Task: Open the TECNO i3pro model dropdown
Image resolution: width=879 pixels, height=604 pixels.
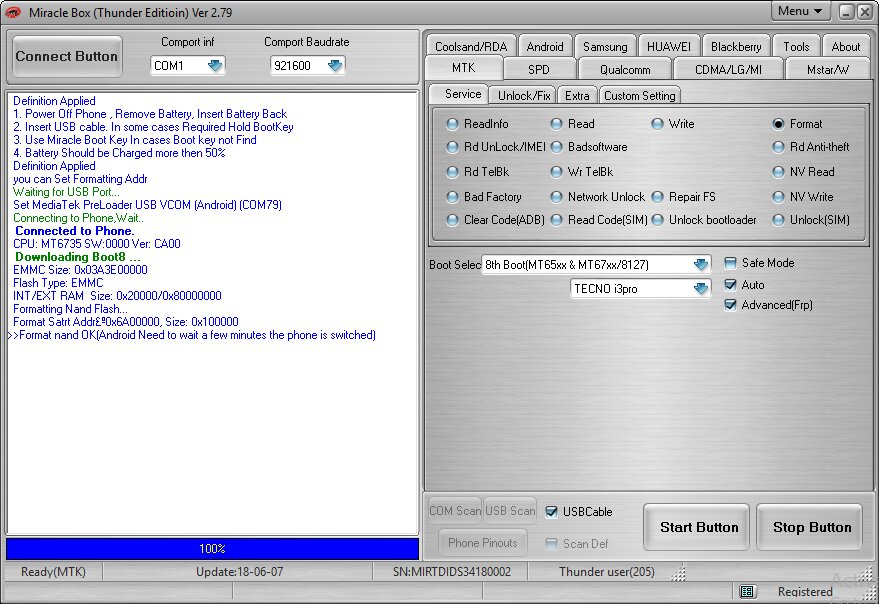Action: pyautogui.click(x=701, y=289)
